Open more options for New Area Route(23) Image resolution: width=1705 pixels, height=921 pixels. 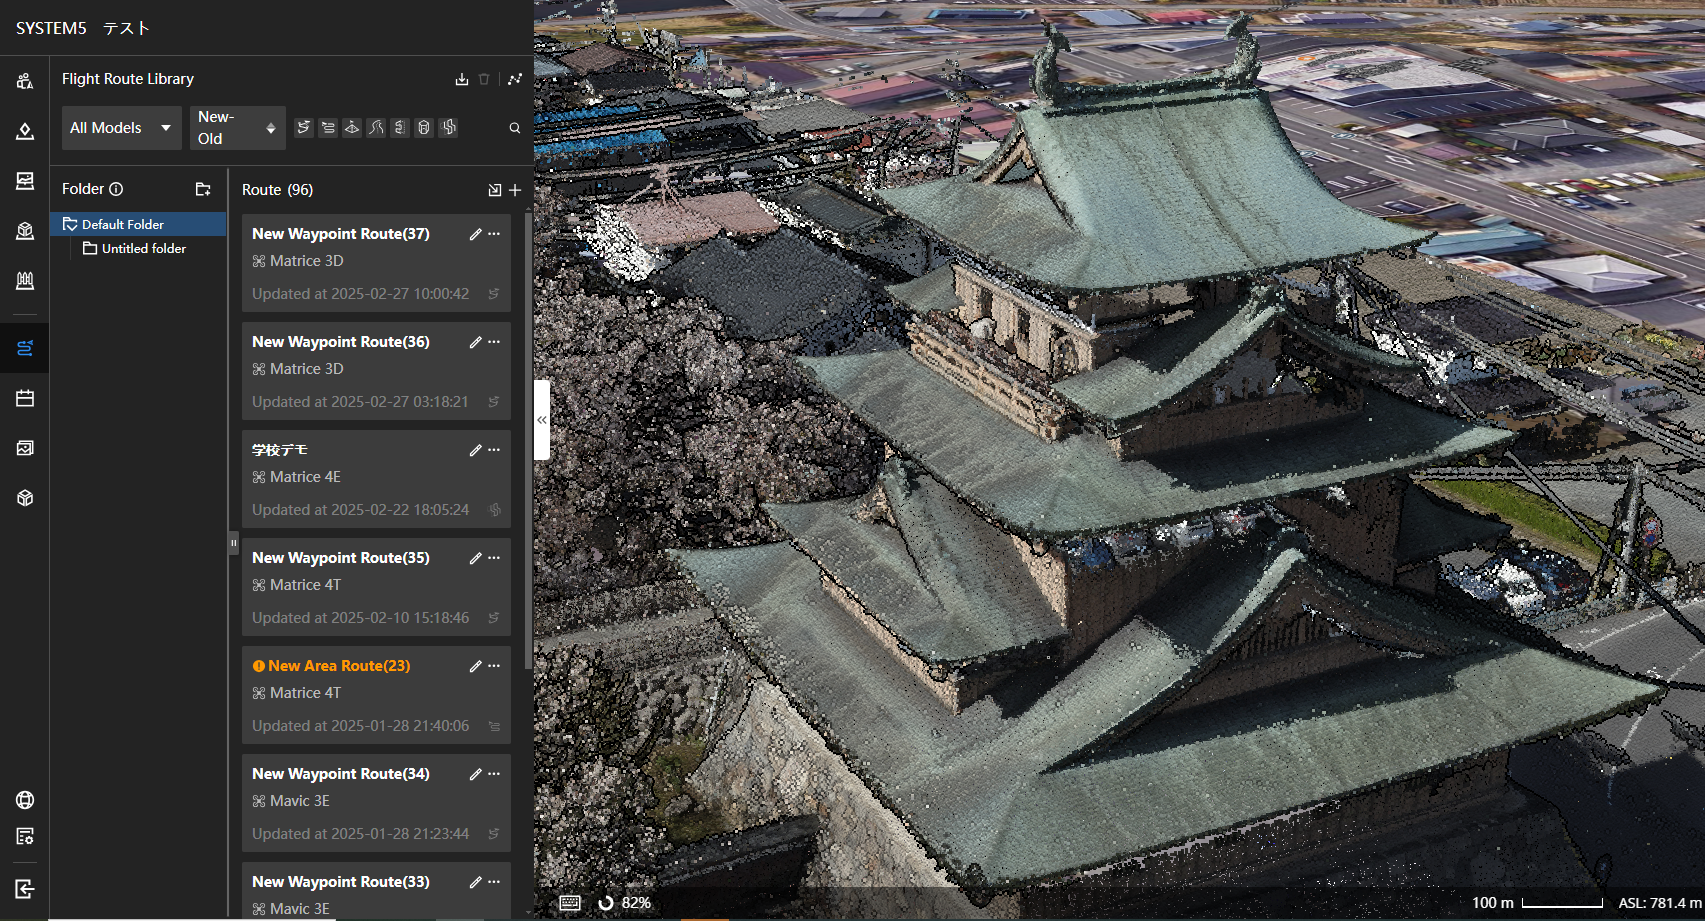(494, 666)
